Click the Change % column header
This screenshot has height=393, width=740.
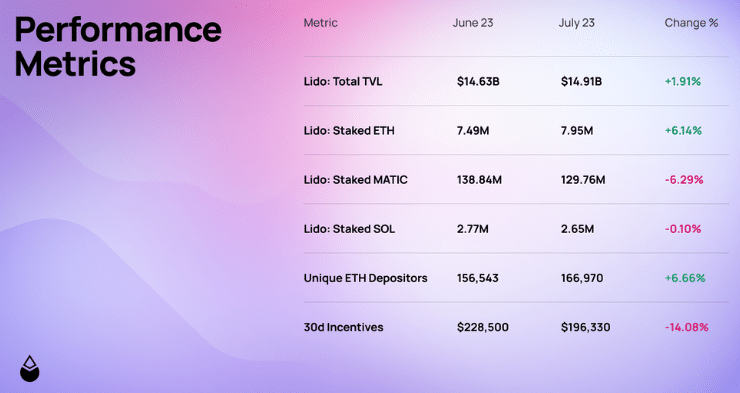point(691,23)
